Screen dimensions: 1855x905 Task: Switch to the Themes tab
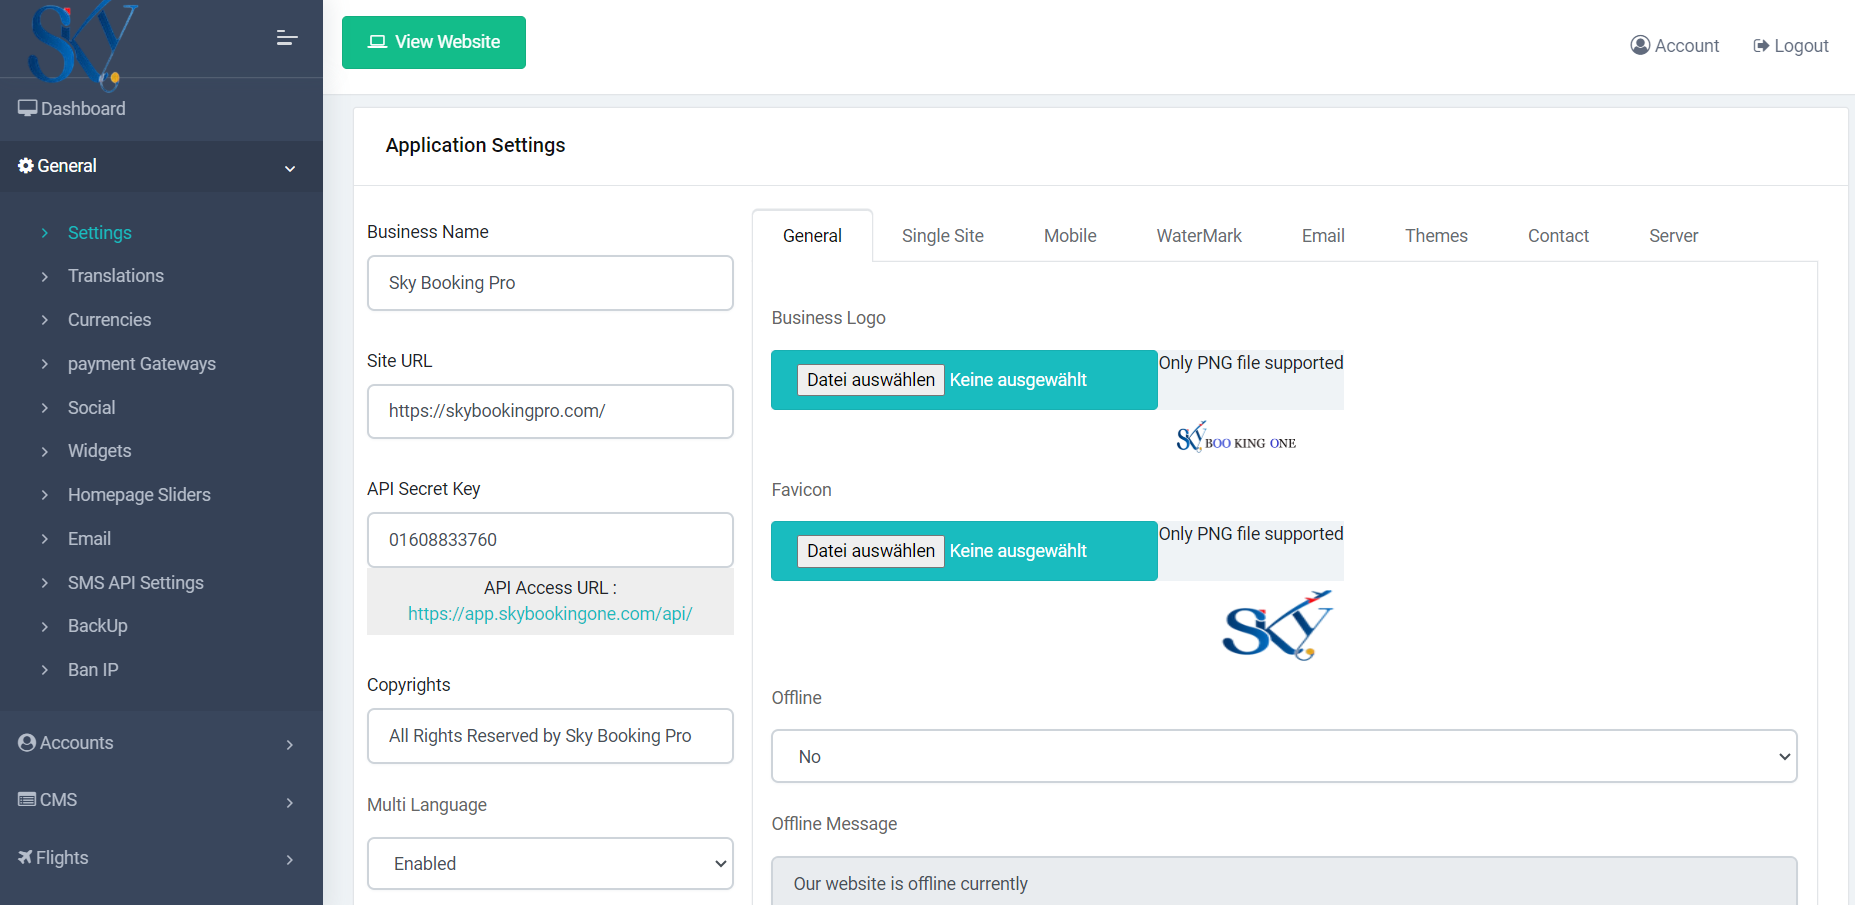[x=1436, y=236]
